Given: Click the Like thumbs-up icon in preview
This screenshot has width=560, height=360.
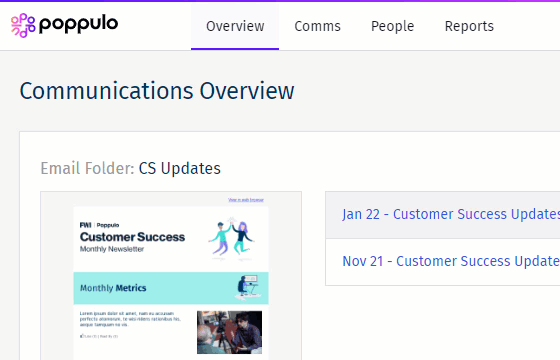Looking at the screenshot, I should (81, 336).
